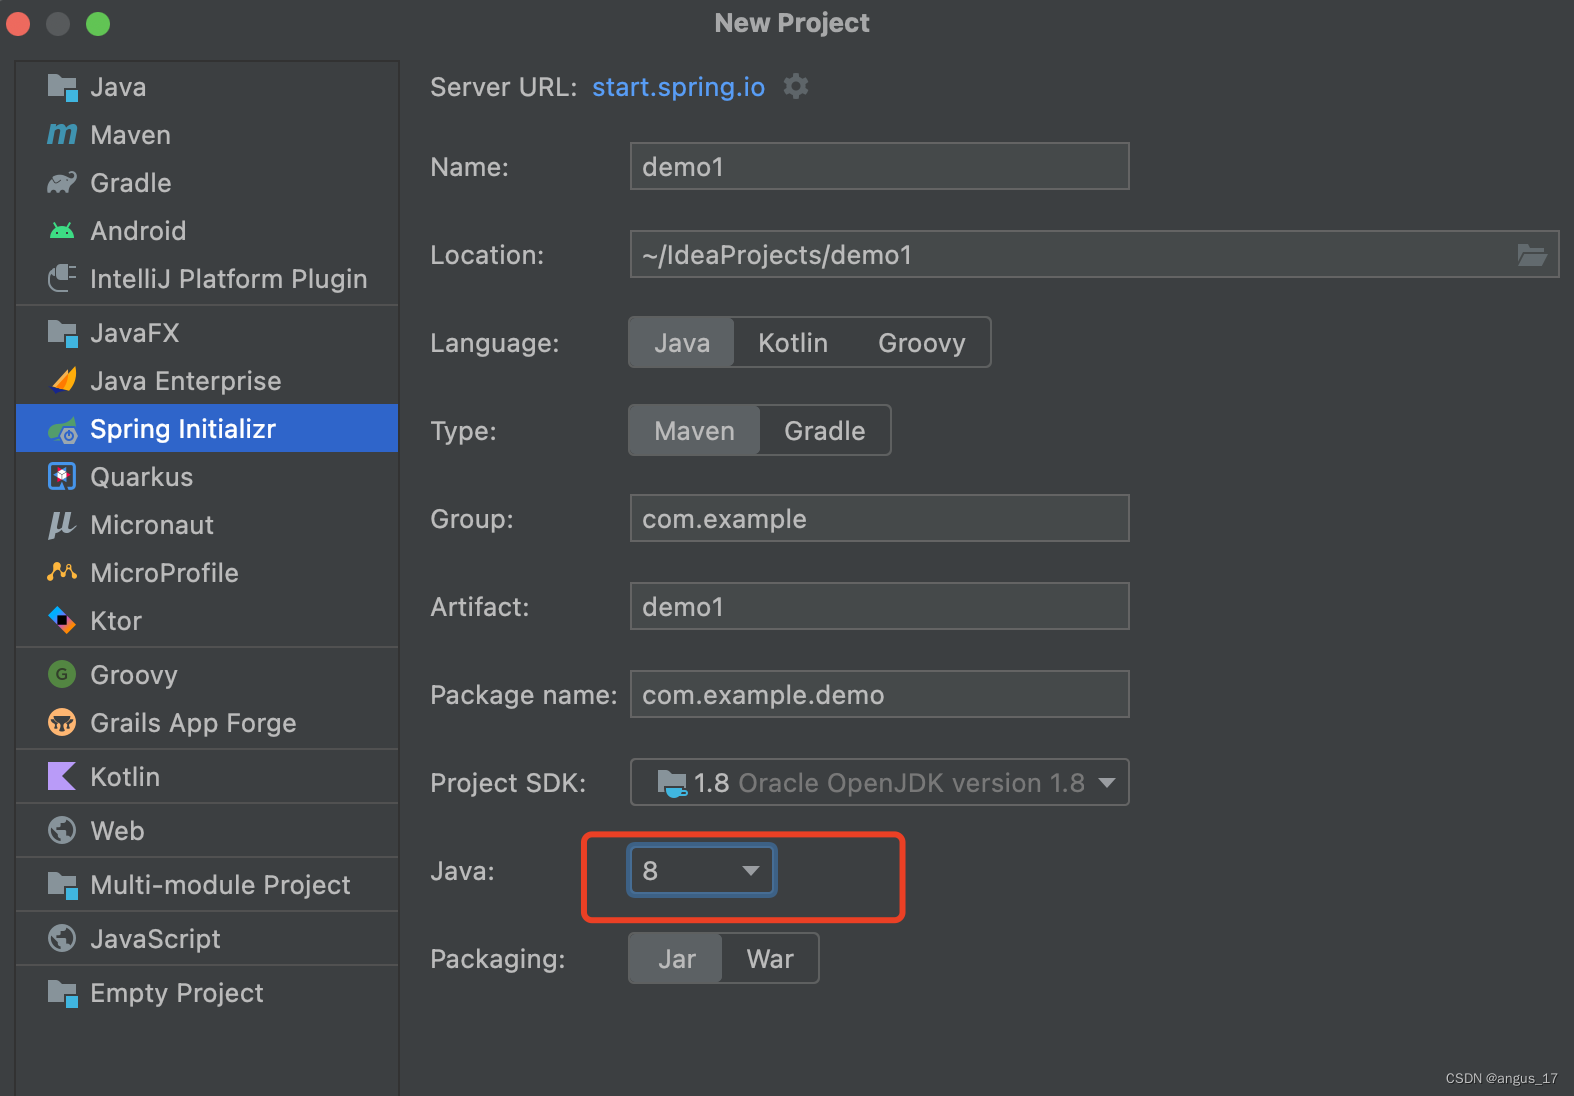Select Spring Initializr in project list
The height and width of the screenshot is (1096, 1574).
[x=207, y=429]
